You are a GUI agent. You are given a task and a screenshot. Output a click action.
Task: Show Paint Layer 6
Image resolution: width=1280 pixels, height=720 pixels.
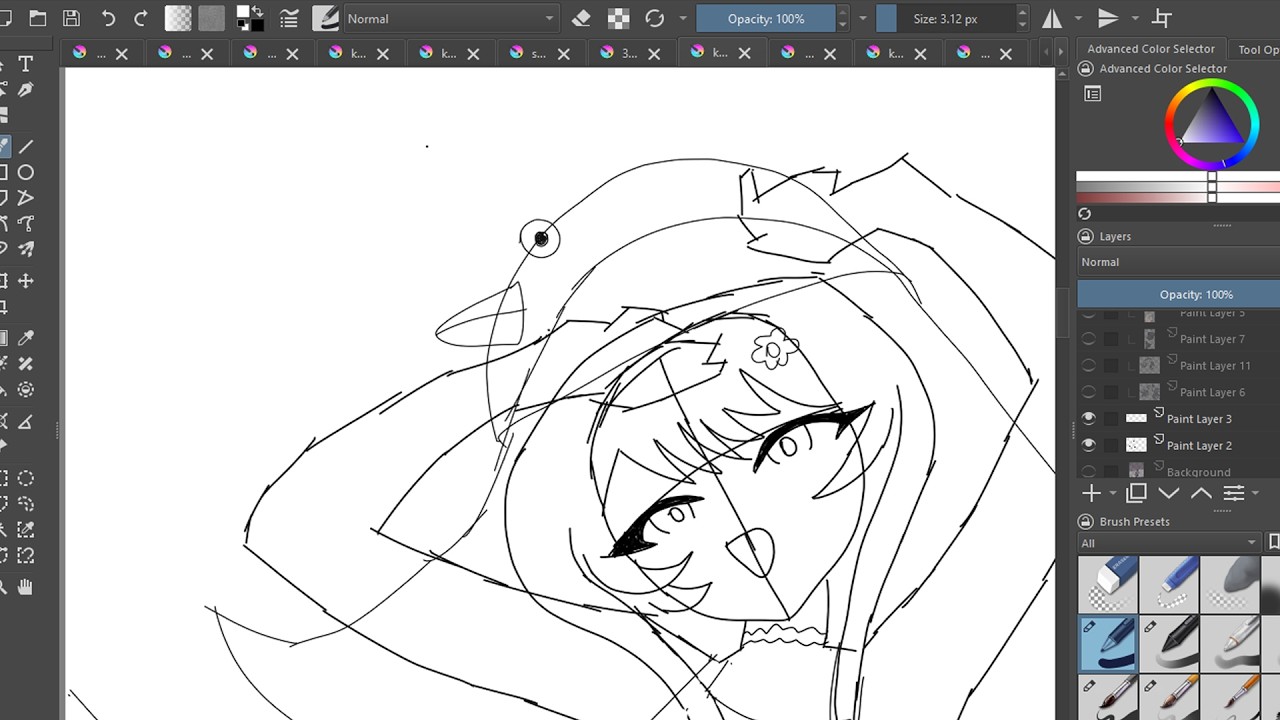coord(1089,392)
